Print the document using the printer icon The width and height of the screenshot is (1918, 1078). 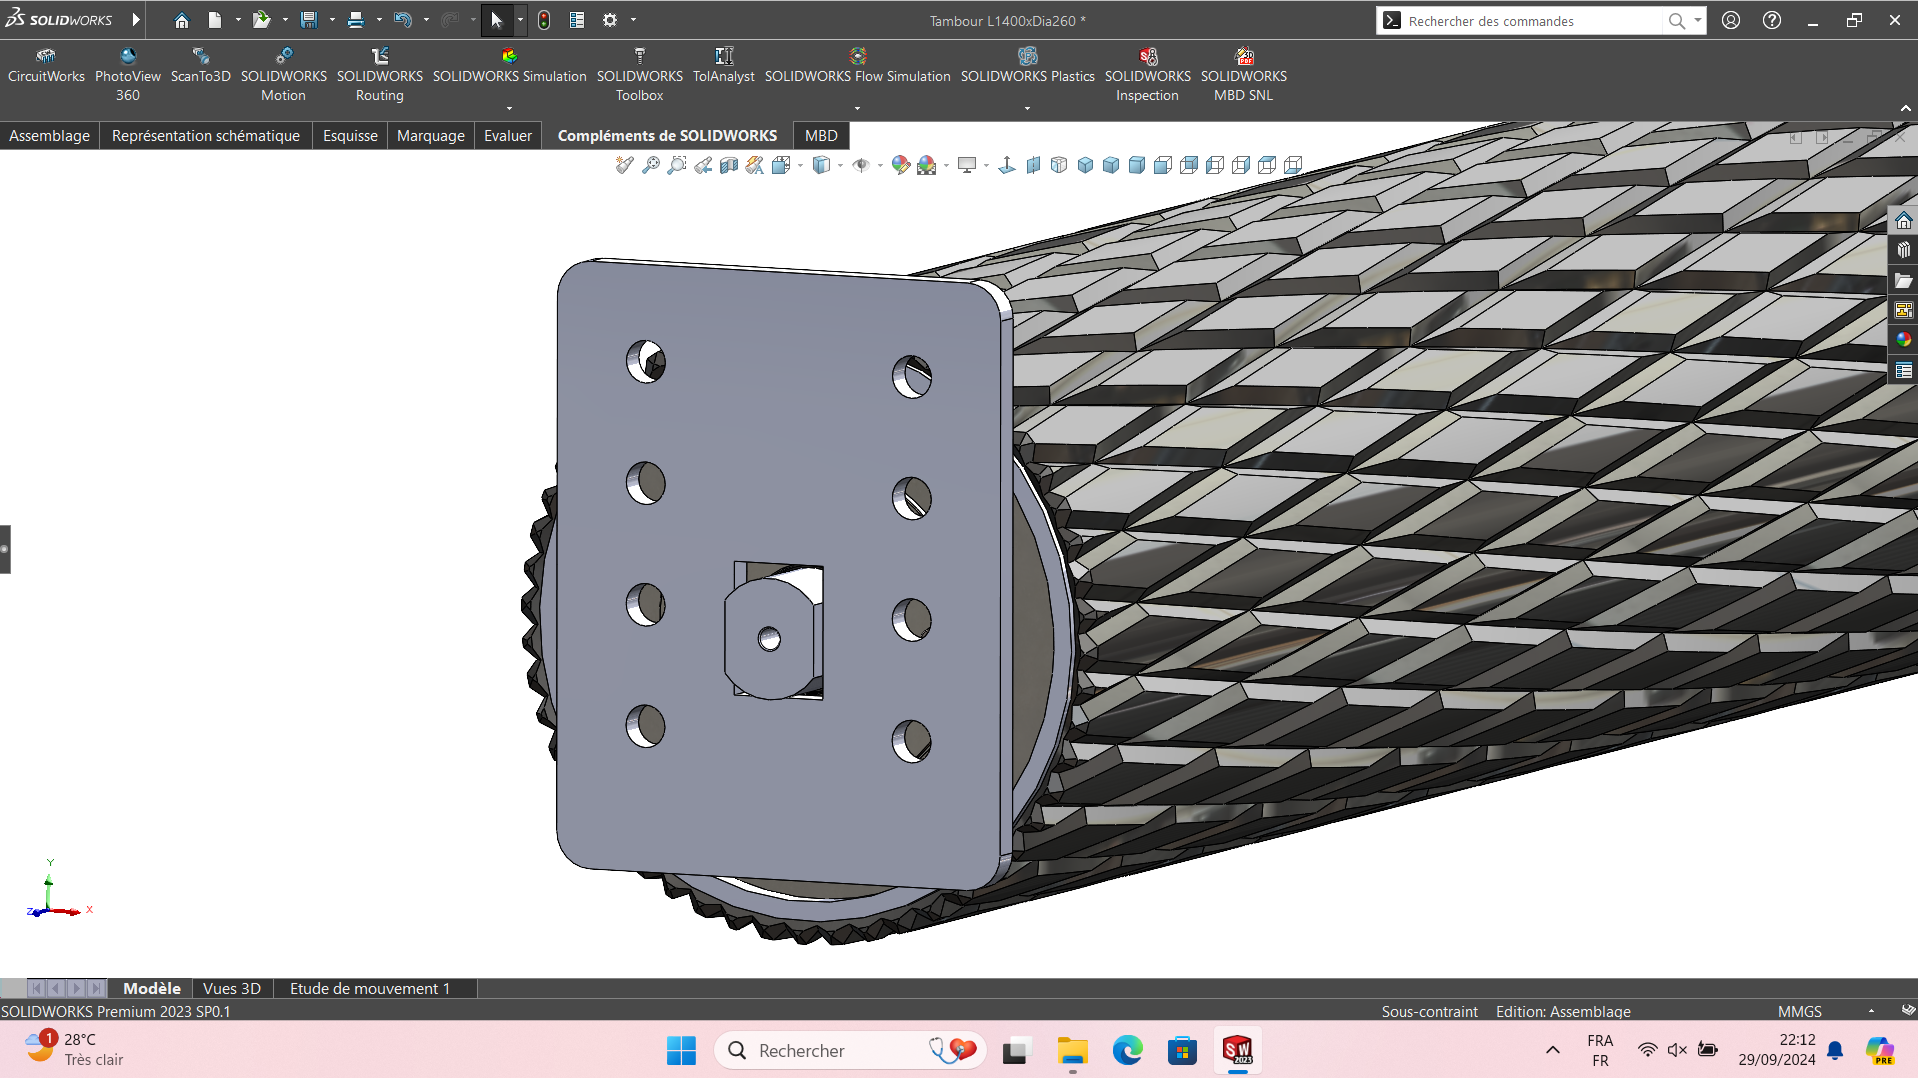(x=356, y=20)
